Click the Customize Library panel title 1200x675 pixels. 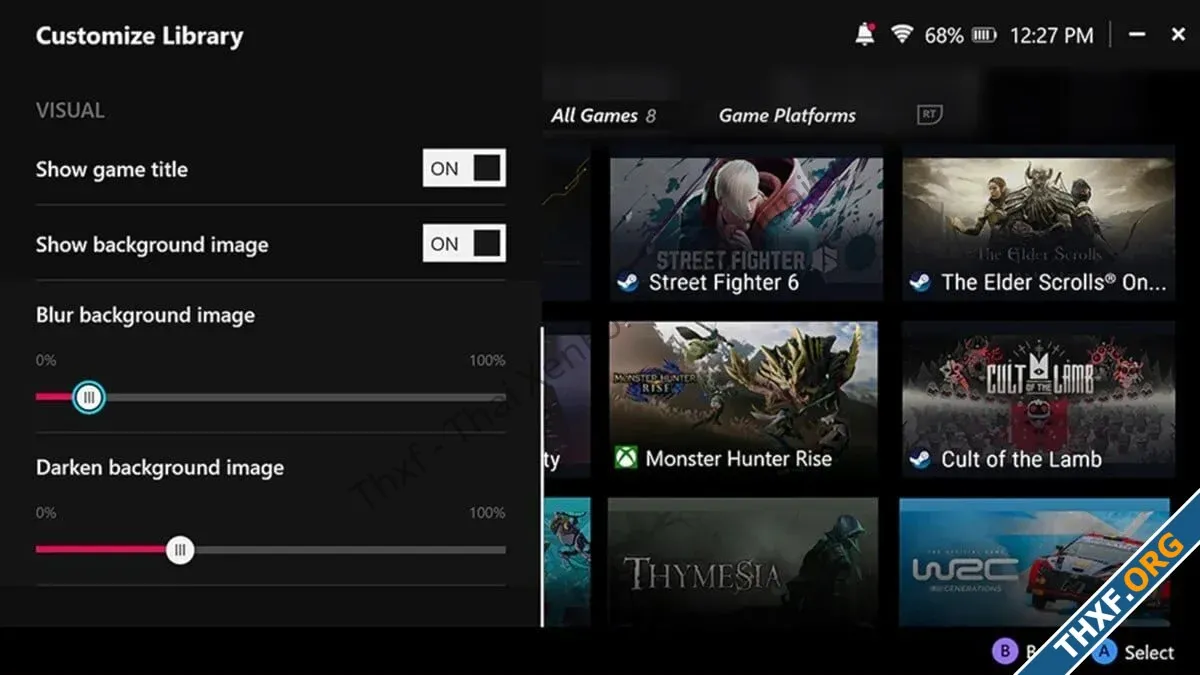coord(140,37)
